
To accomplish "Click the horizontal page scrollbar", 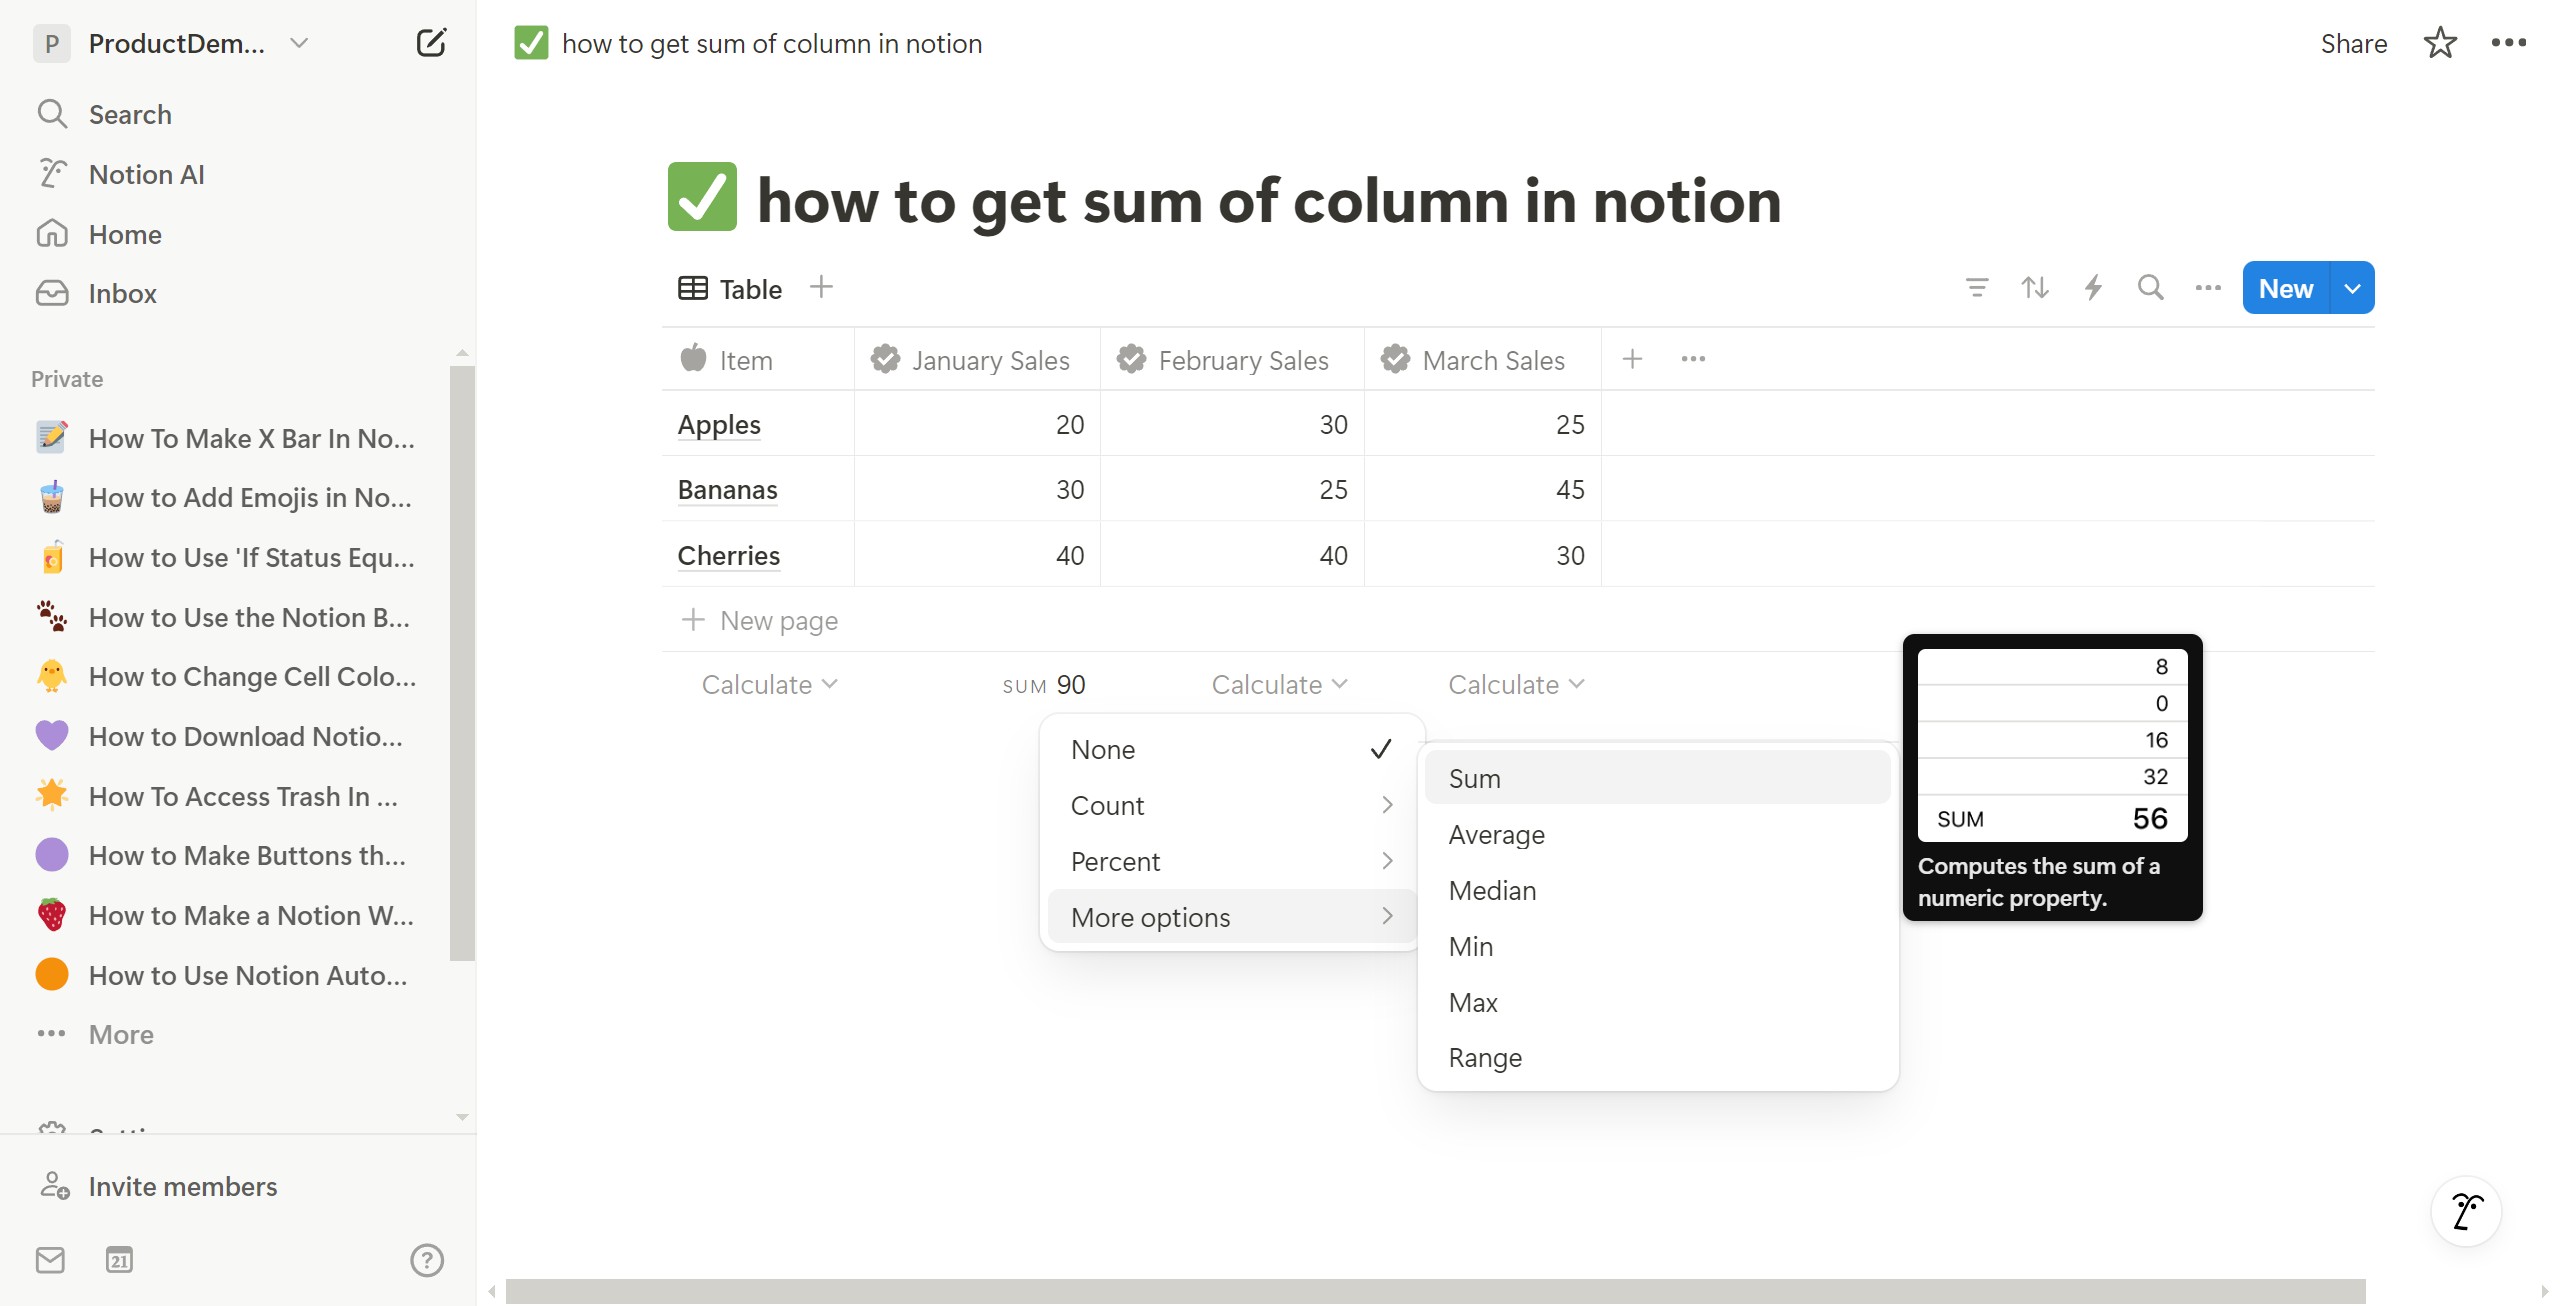I will click(1435, 1291).
